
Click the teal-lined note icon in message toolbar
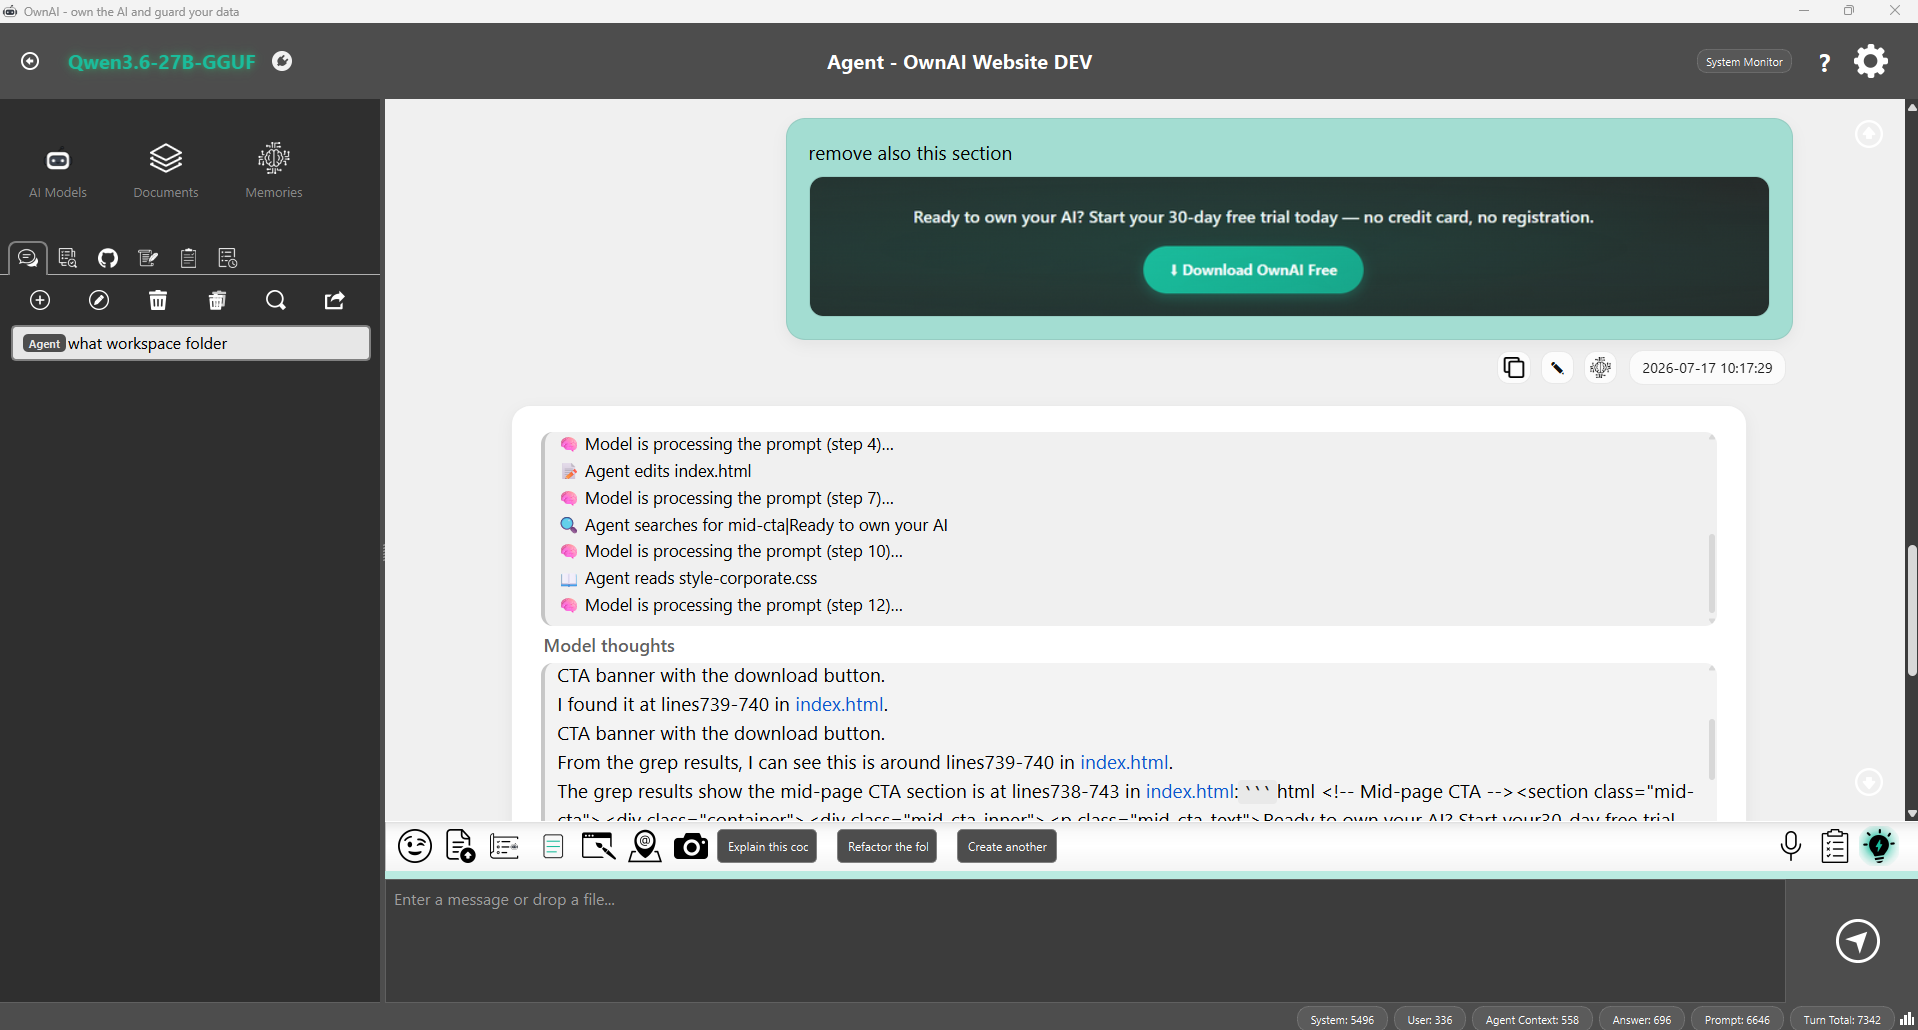click(x=553, y=847)
